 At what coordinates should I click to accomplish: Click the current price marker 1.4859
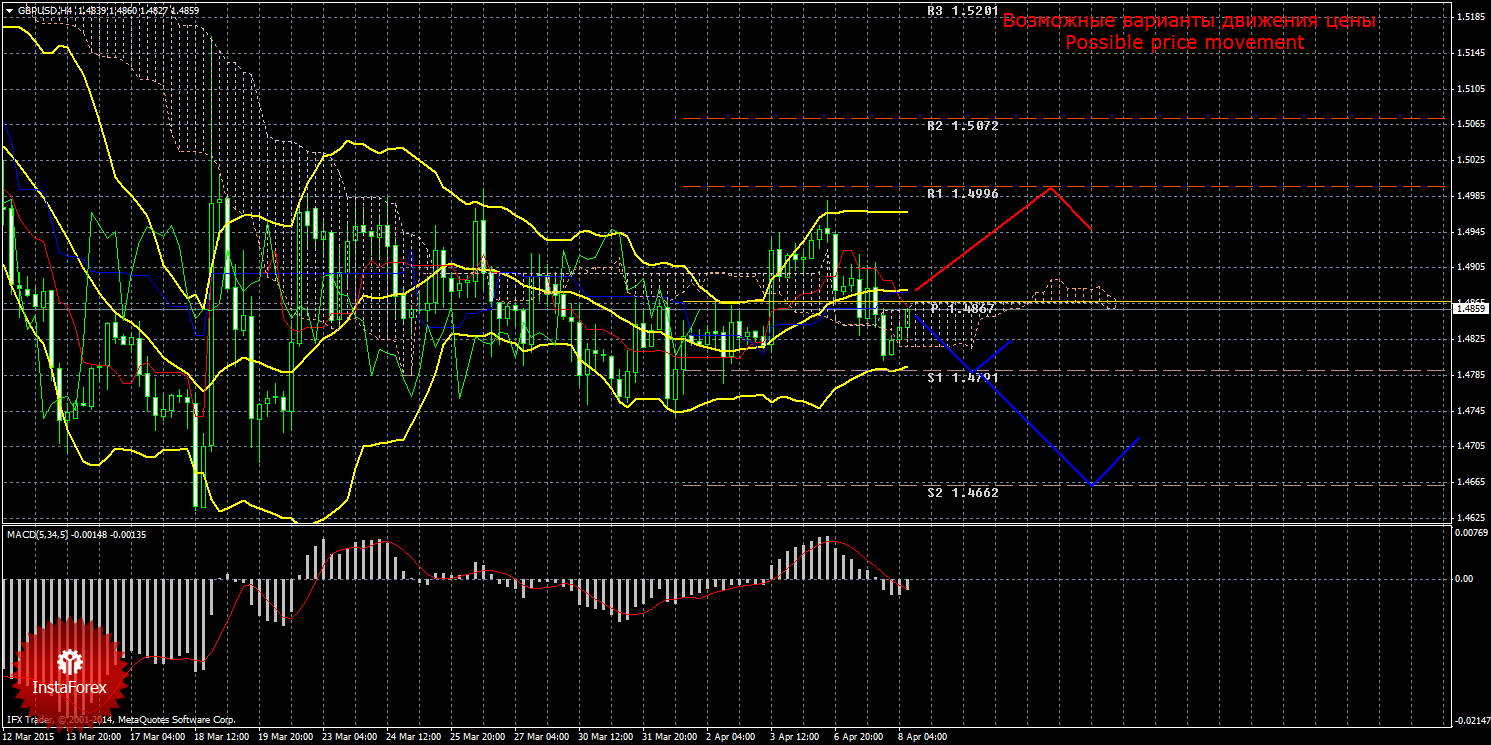point(1469,309)
